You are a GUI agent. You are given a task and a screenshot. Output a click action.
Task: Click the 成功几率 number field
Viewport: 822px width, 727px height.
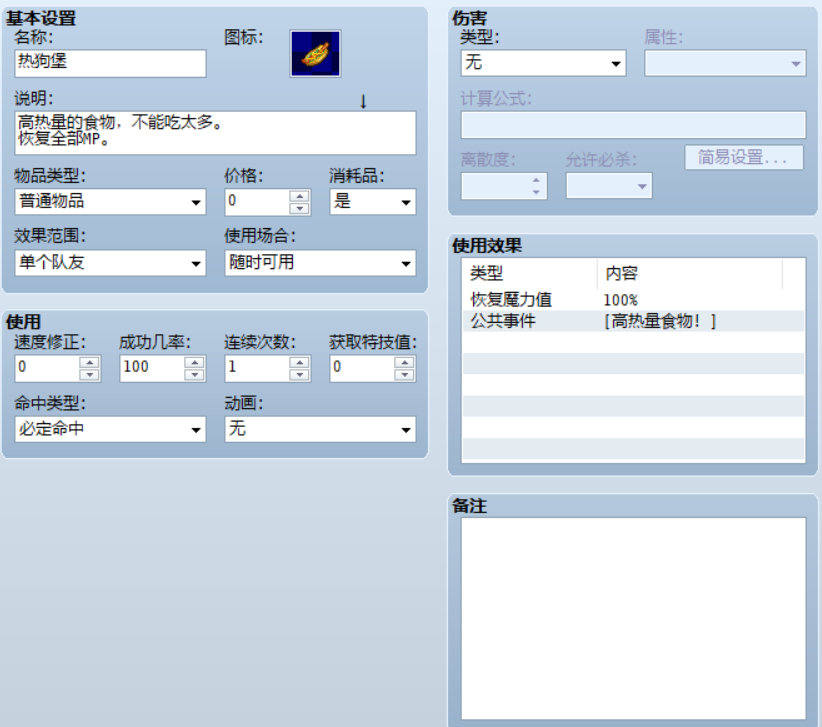tap(152, 368)
